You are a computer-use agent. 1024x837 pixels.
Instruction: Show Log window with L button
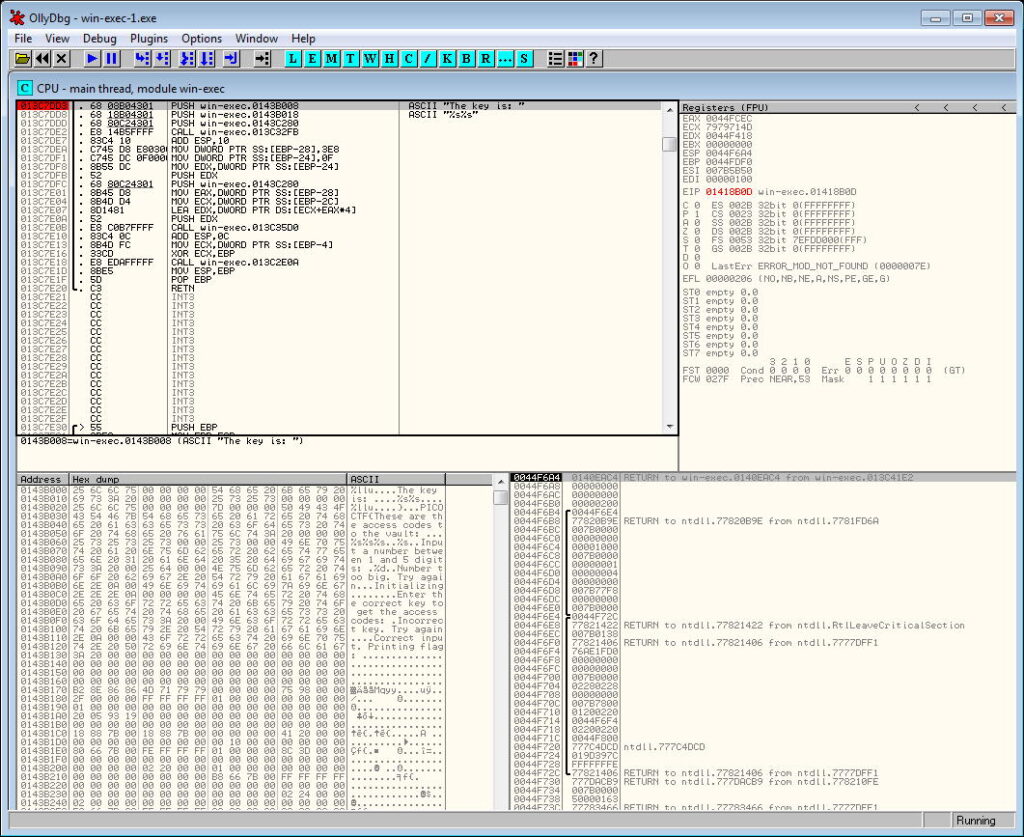(x=293, y=59)
